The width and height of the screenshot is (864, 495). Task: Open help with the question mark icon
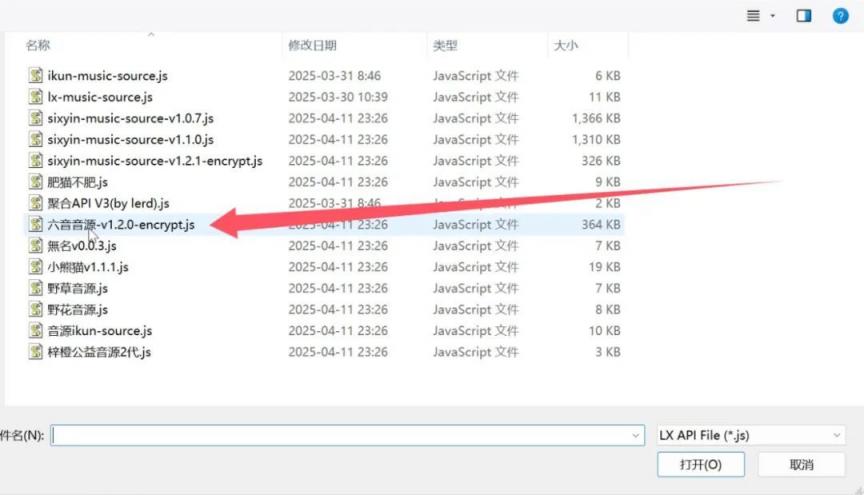(841, 16)
